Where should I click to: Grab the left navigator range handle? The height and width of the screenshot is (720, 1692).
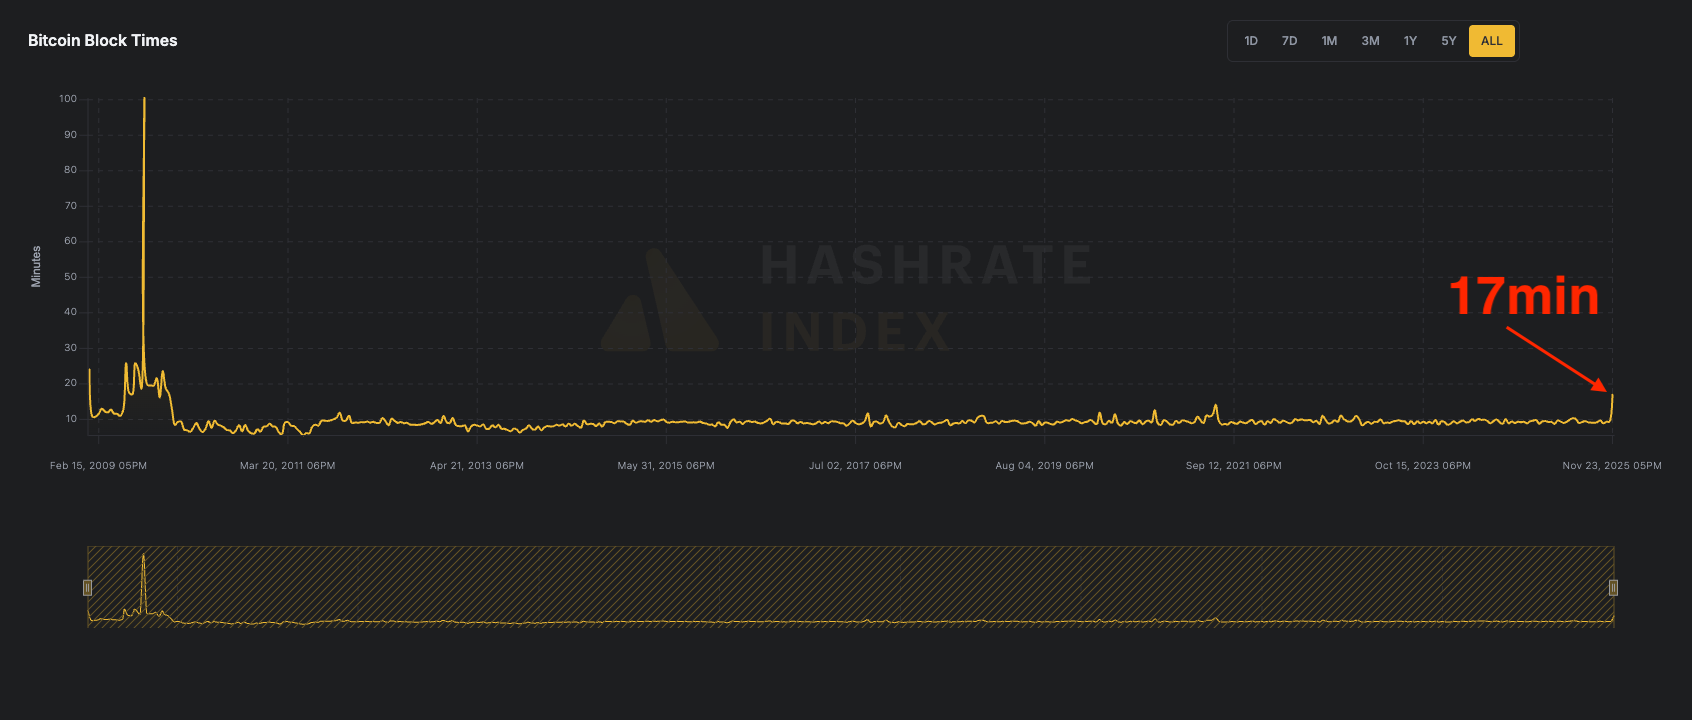88,588
